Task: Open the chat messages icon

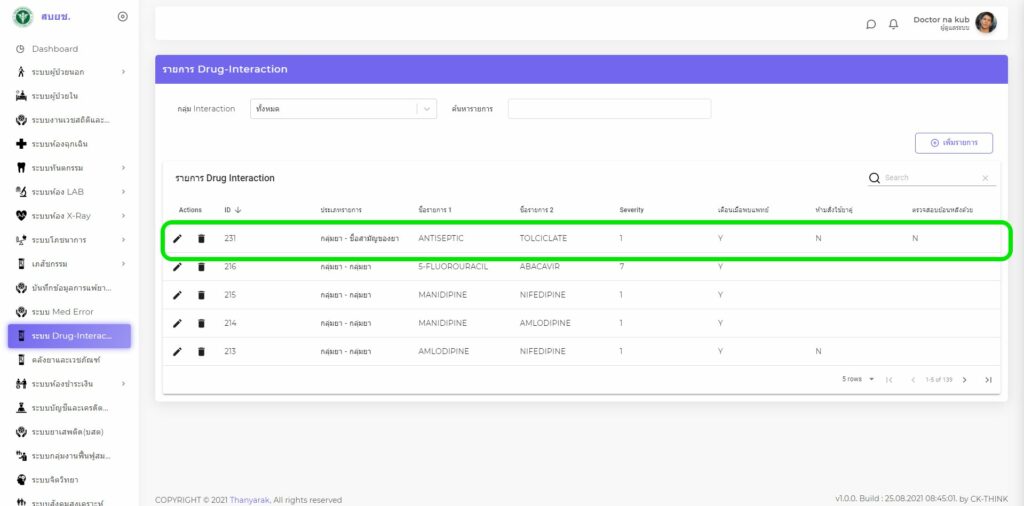Action: point(871,24)
